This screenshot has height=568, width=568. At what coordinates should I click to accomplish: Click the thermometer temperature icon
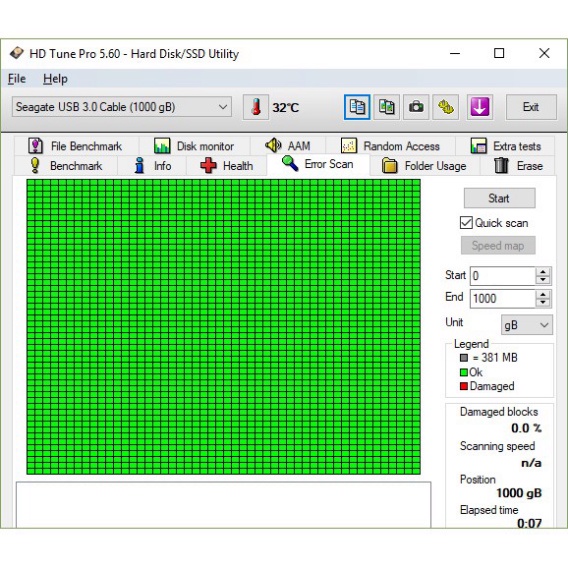point(256,107)
